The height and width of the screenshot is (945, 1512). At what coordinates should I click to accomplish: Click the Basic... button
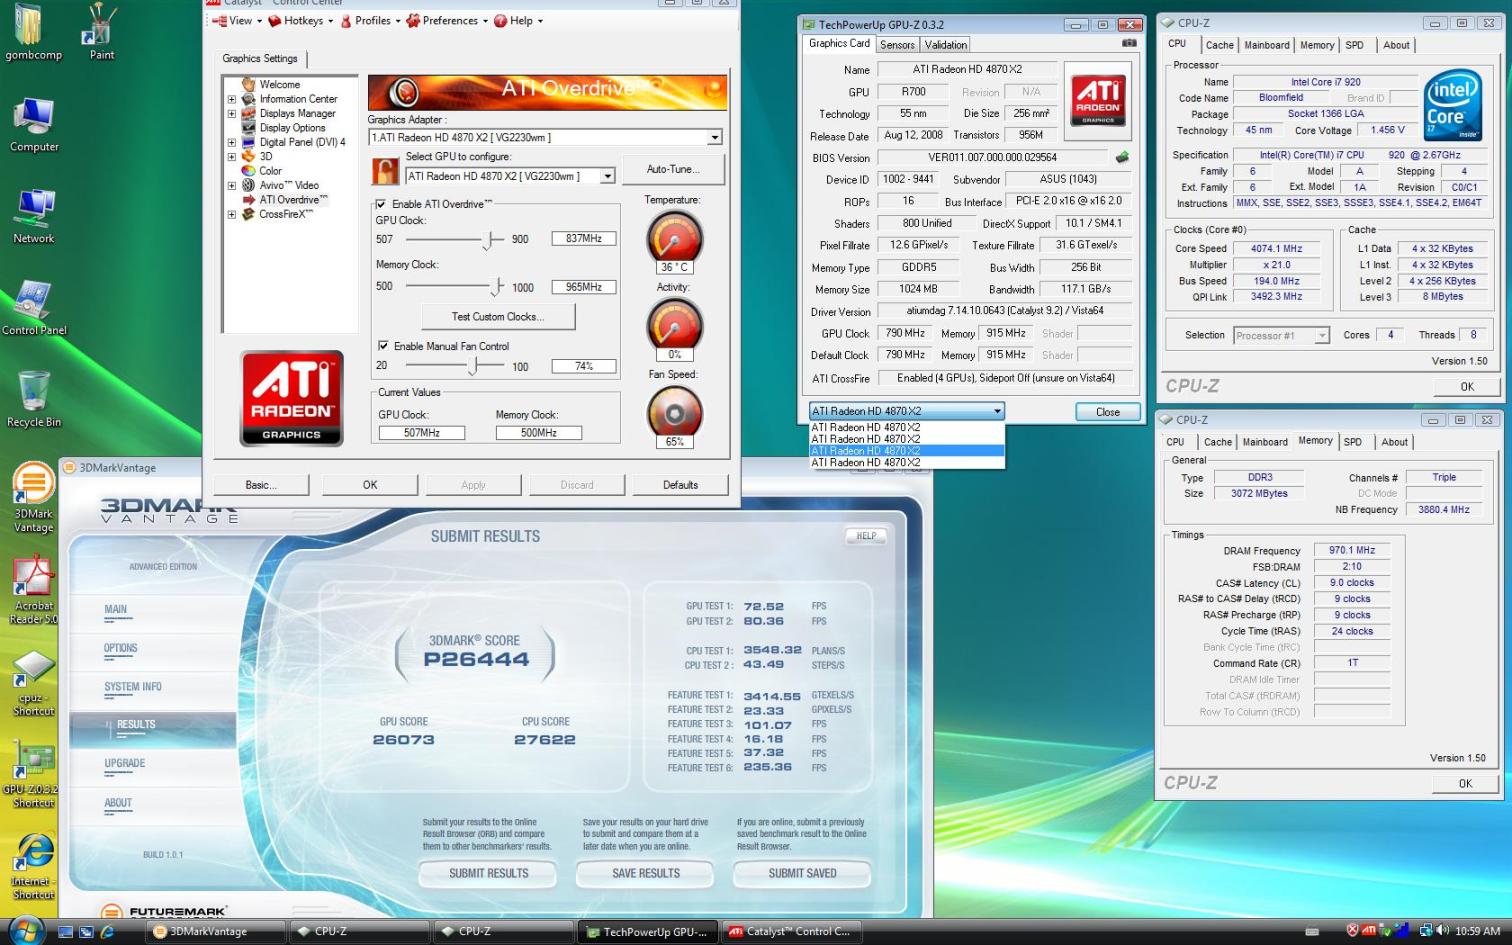(261, 485)
